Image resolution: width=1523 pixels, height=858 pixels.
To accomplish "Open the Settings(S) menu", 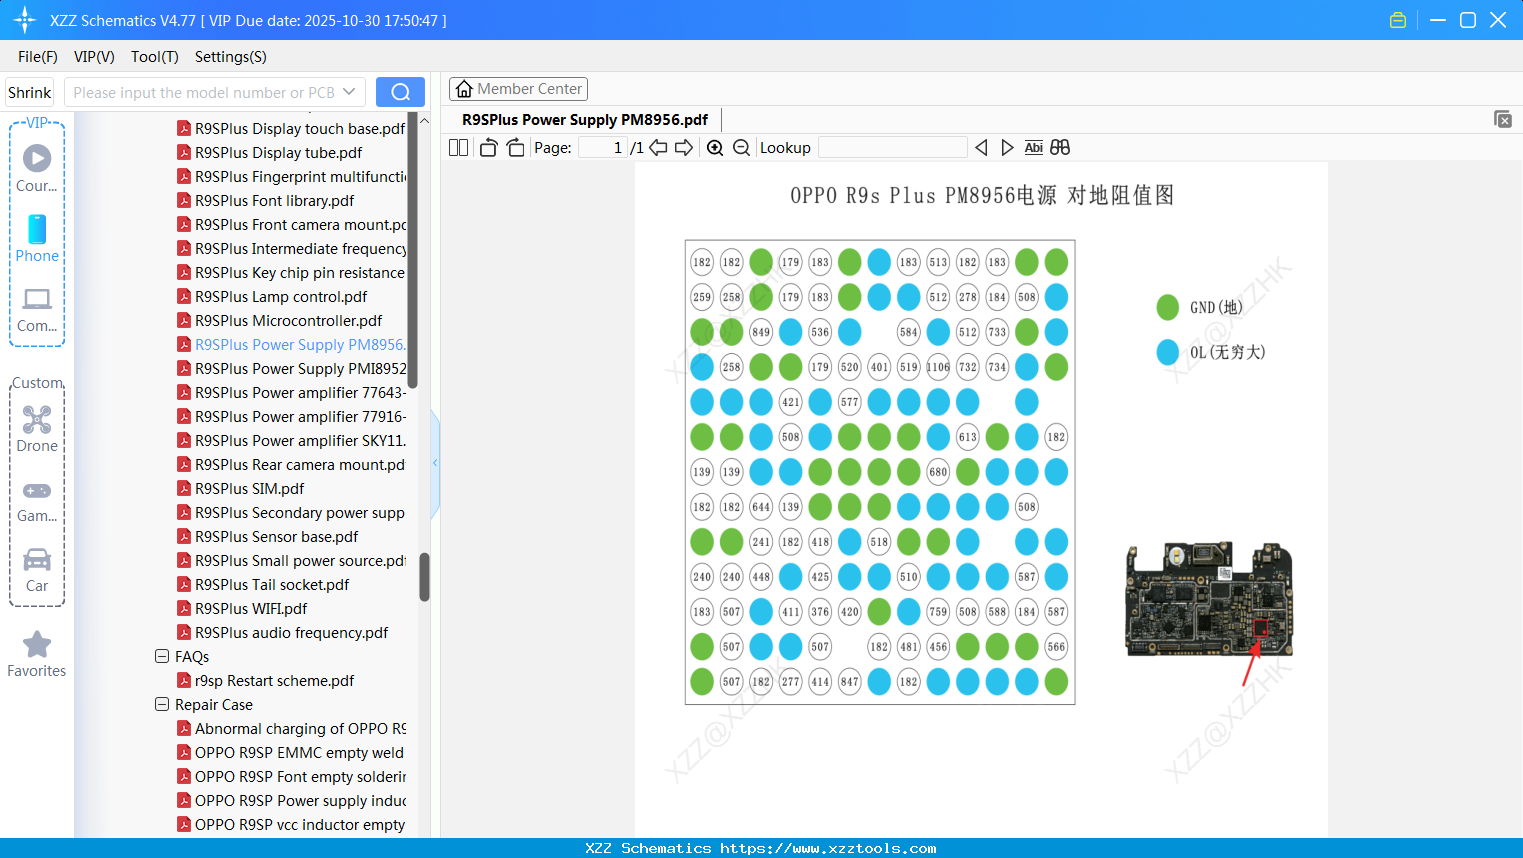I will [231, 57].
